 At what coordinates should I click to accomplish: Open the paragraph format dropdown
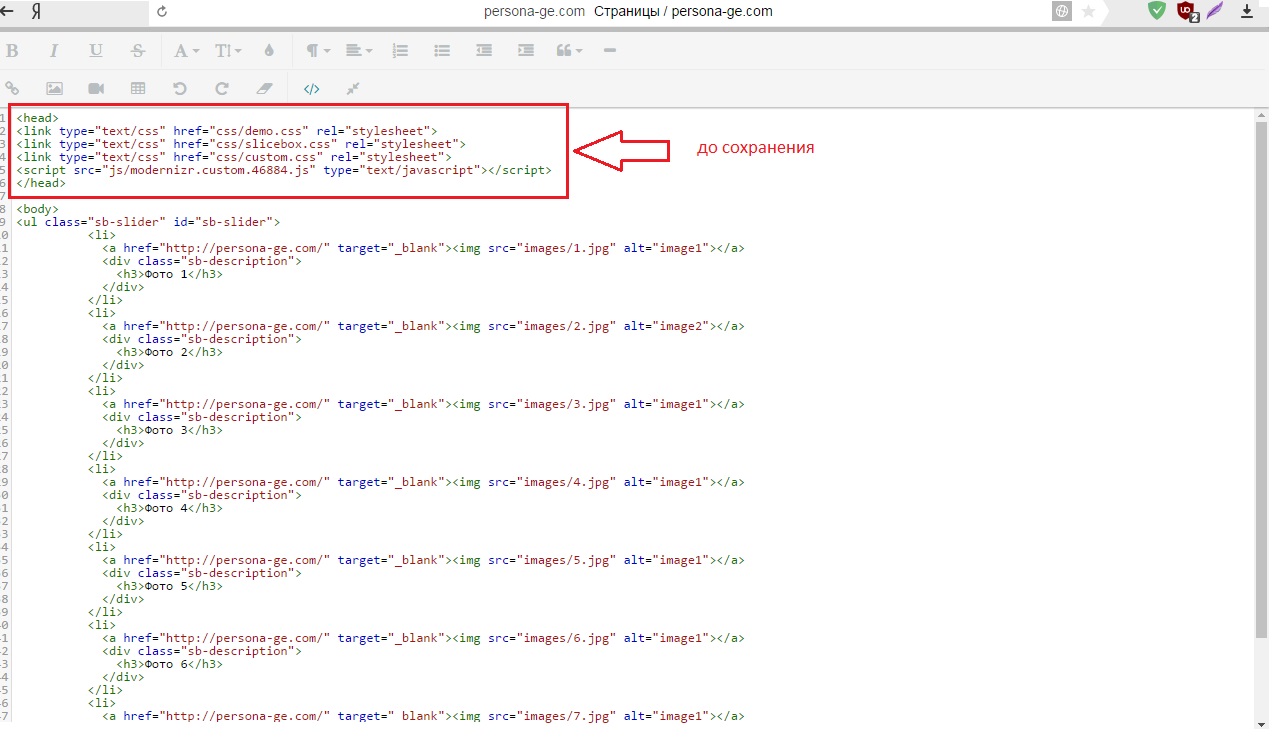click(318, 51)
